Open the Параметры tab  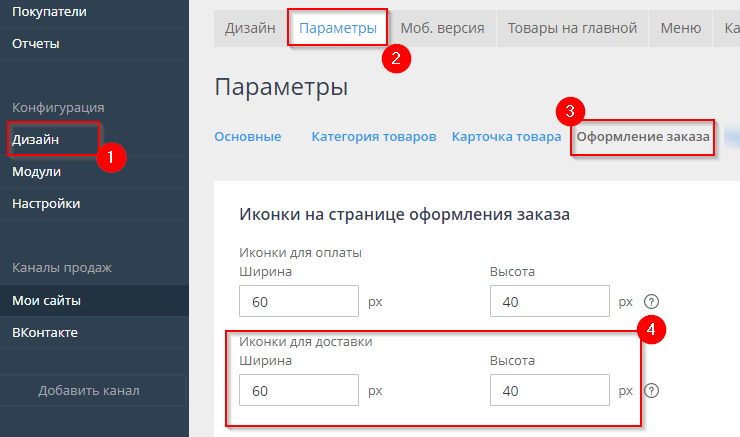tap(339, 28)
